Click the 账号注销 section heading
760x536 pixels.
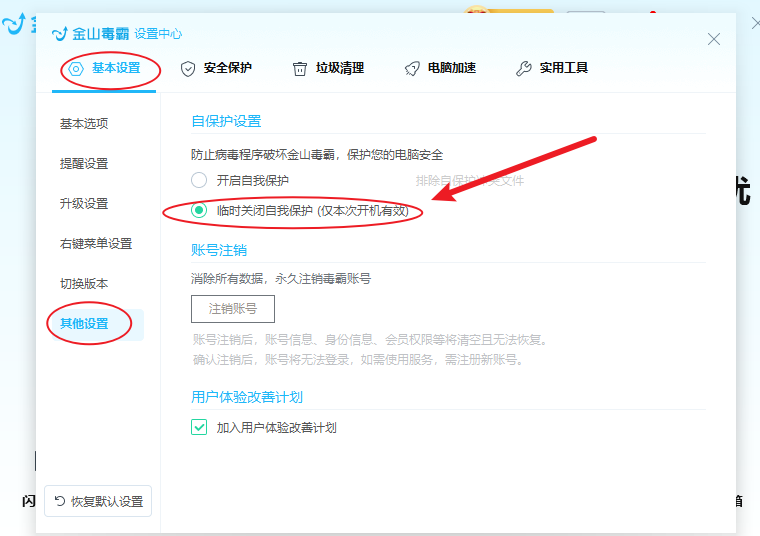[219, 251]
